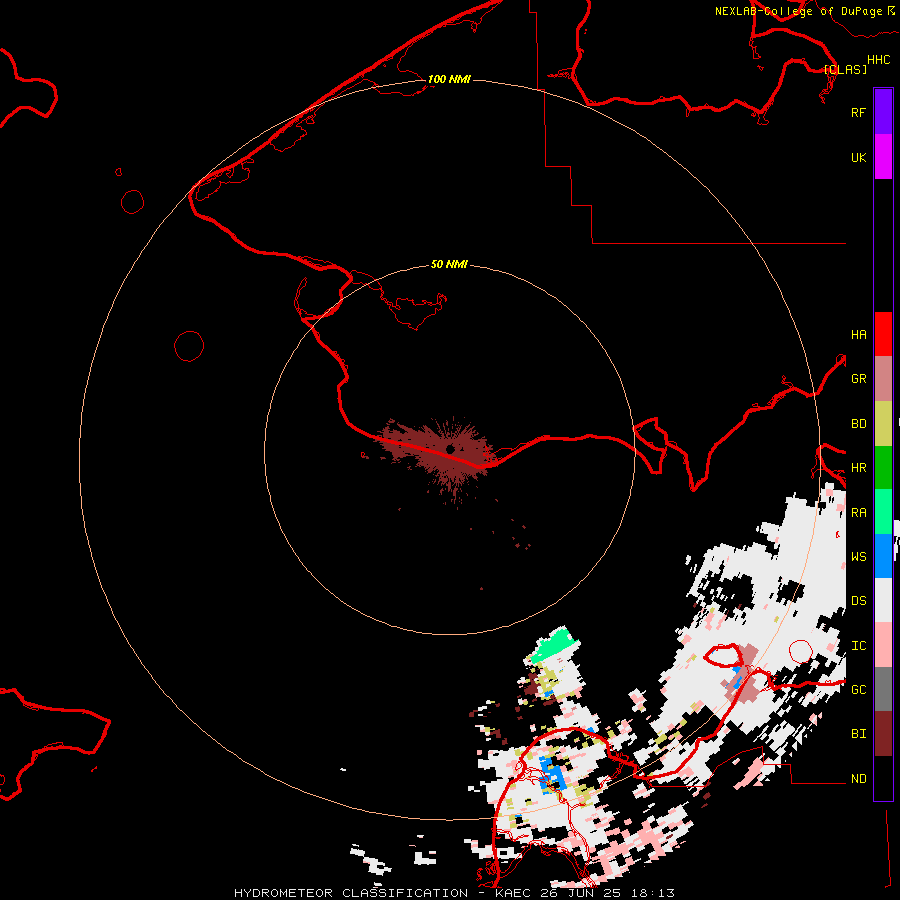Click the BI legend label
The image size is (900, 900).
coord(858,734)
